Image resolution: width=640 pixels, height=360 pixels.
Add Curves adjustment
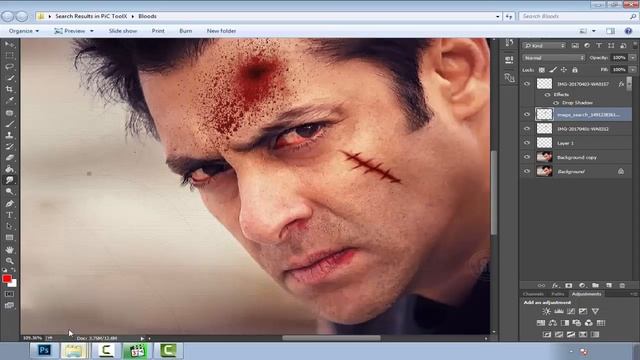(571, 311)
